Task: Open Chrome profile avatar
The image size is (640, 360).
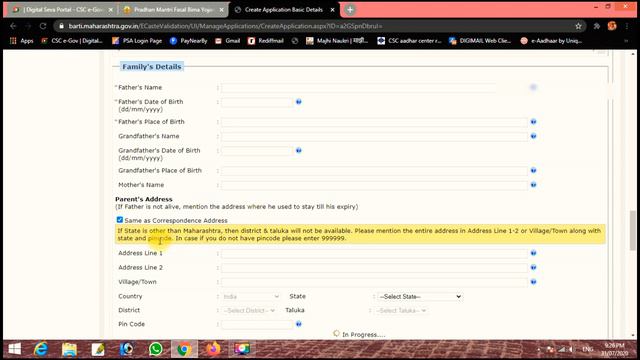Action: tap(612, 26)
